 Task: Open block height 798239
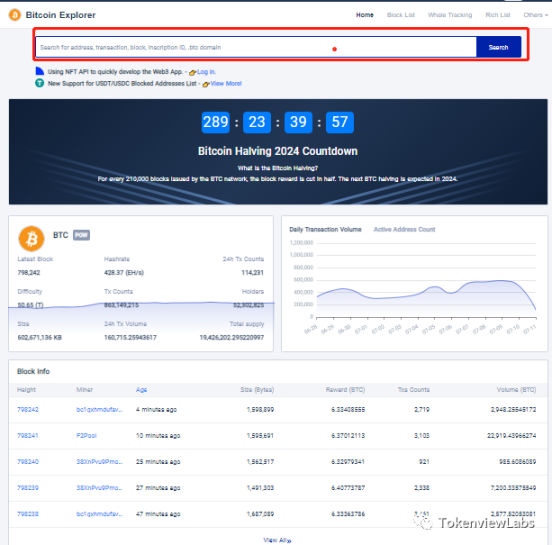coord(28,488)
